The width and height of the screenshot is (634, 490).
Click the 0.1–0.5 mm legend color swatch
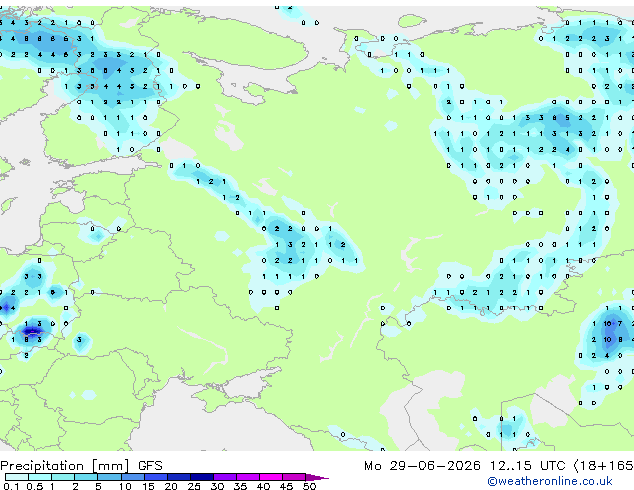click(17, 477)
